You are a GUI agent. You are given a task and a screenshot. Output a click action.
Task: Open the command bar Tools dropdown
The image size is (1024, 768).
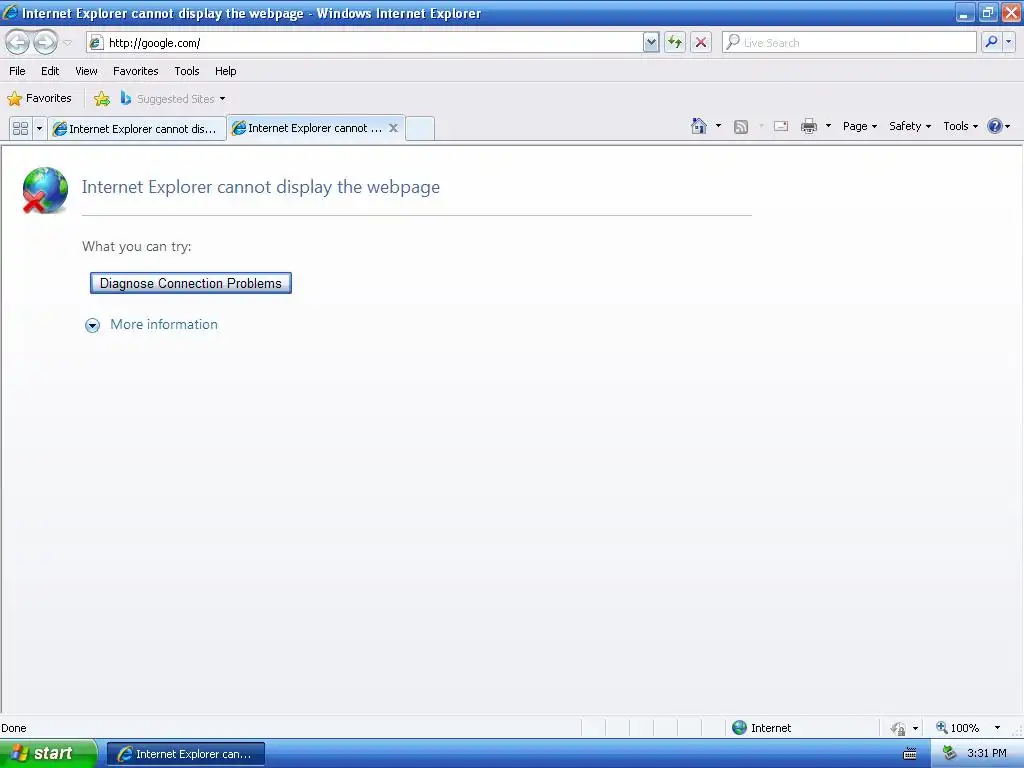pos(960,126)
